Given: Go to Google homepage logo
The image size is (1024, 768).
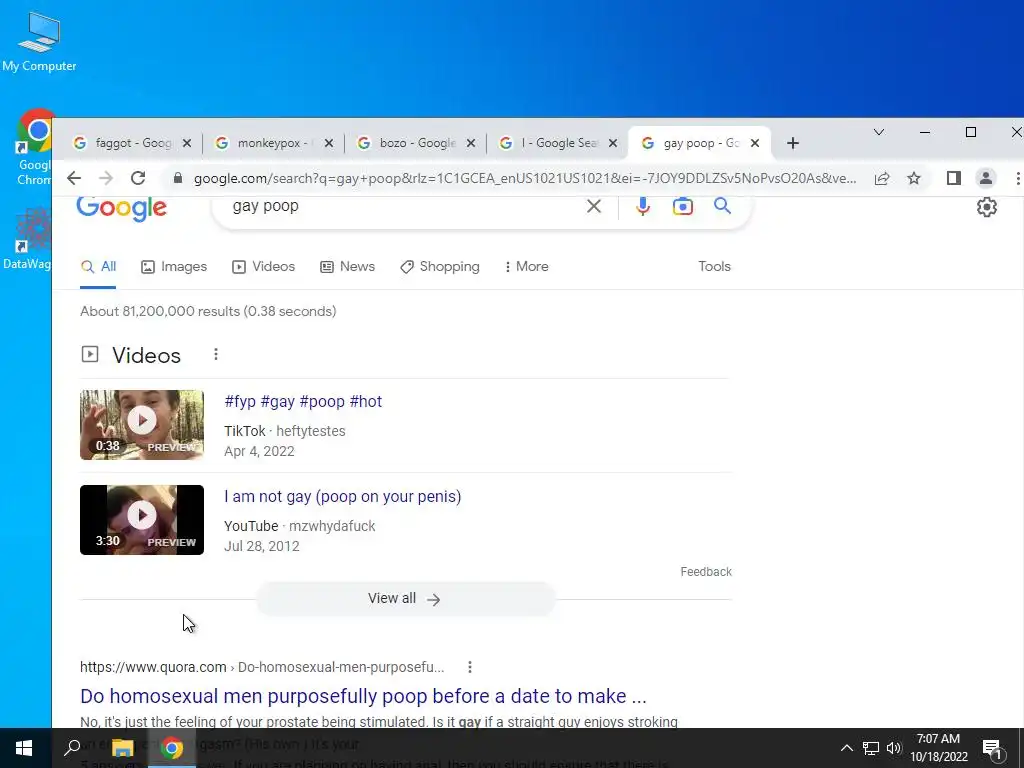Looking at the screenshot, I should click(x=121, y=208).
